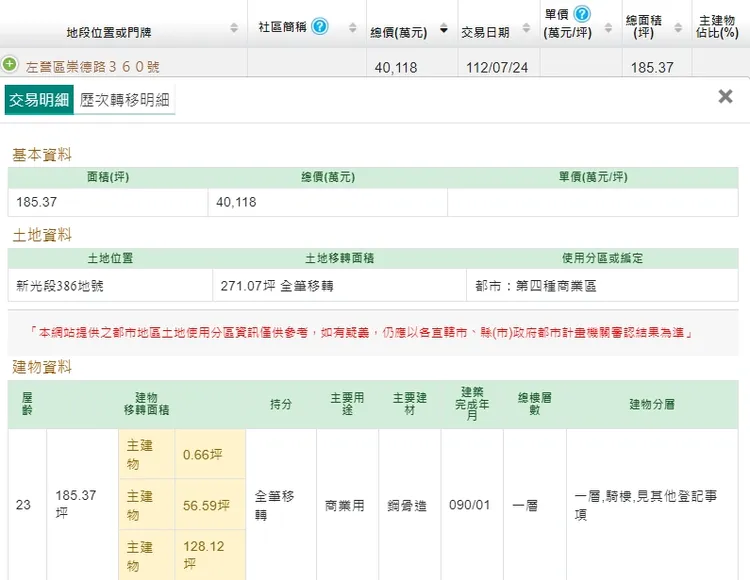
Task: Sort by 交易日期 column arrows
Action: (526, 28)
